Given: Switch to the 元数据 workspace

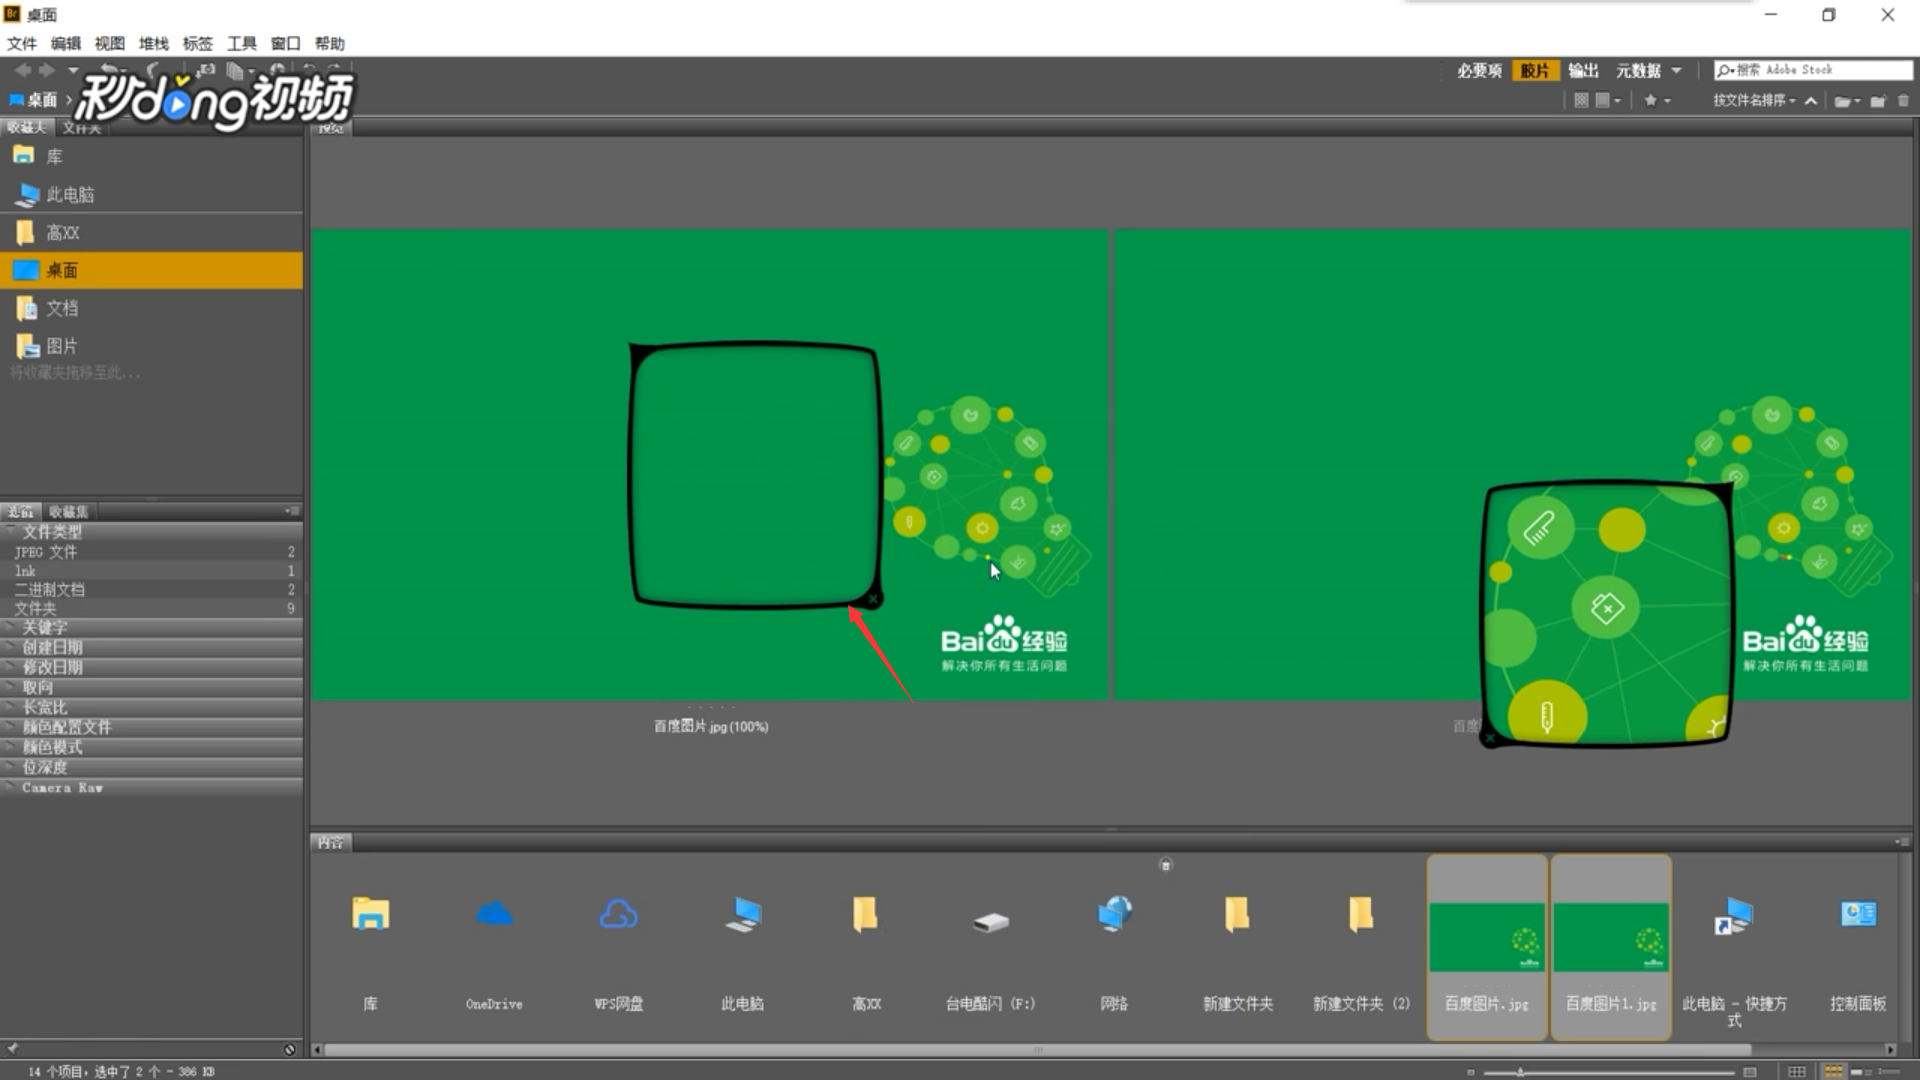Looking at the screenshot, I should pyautogui.click(x=1638, y=70).
